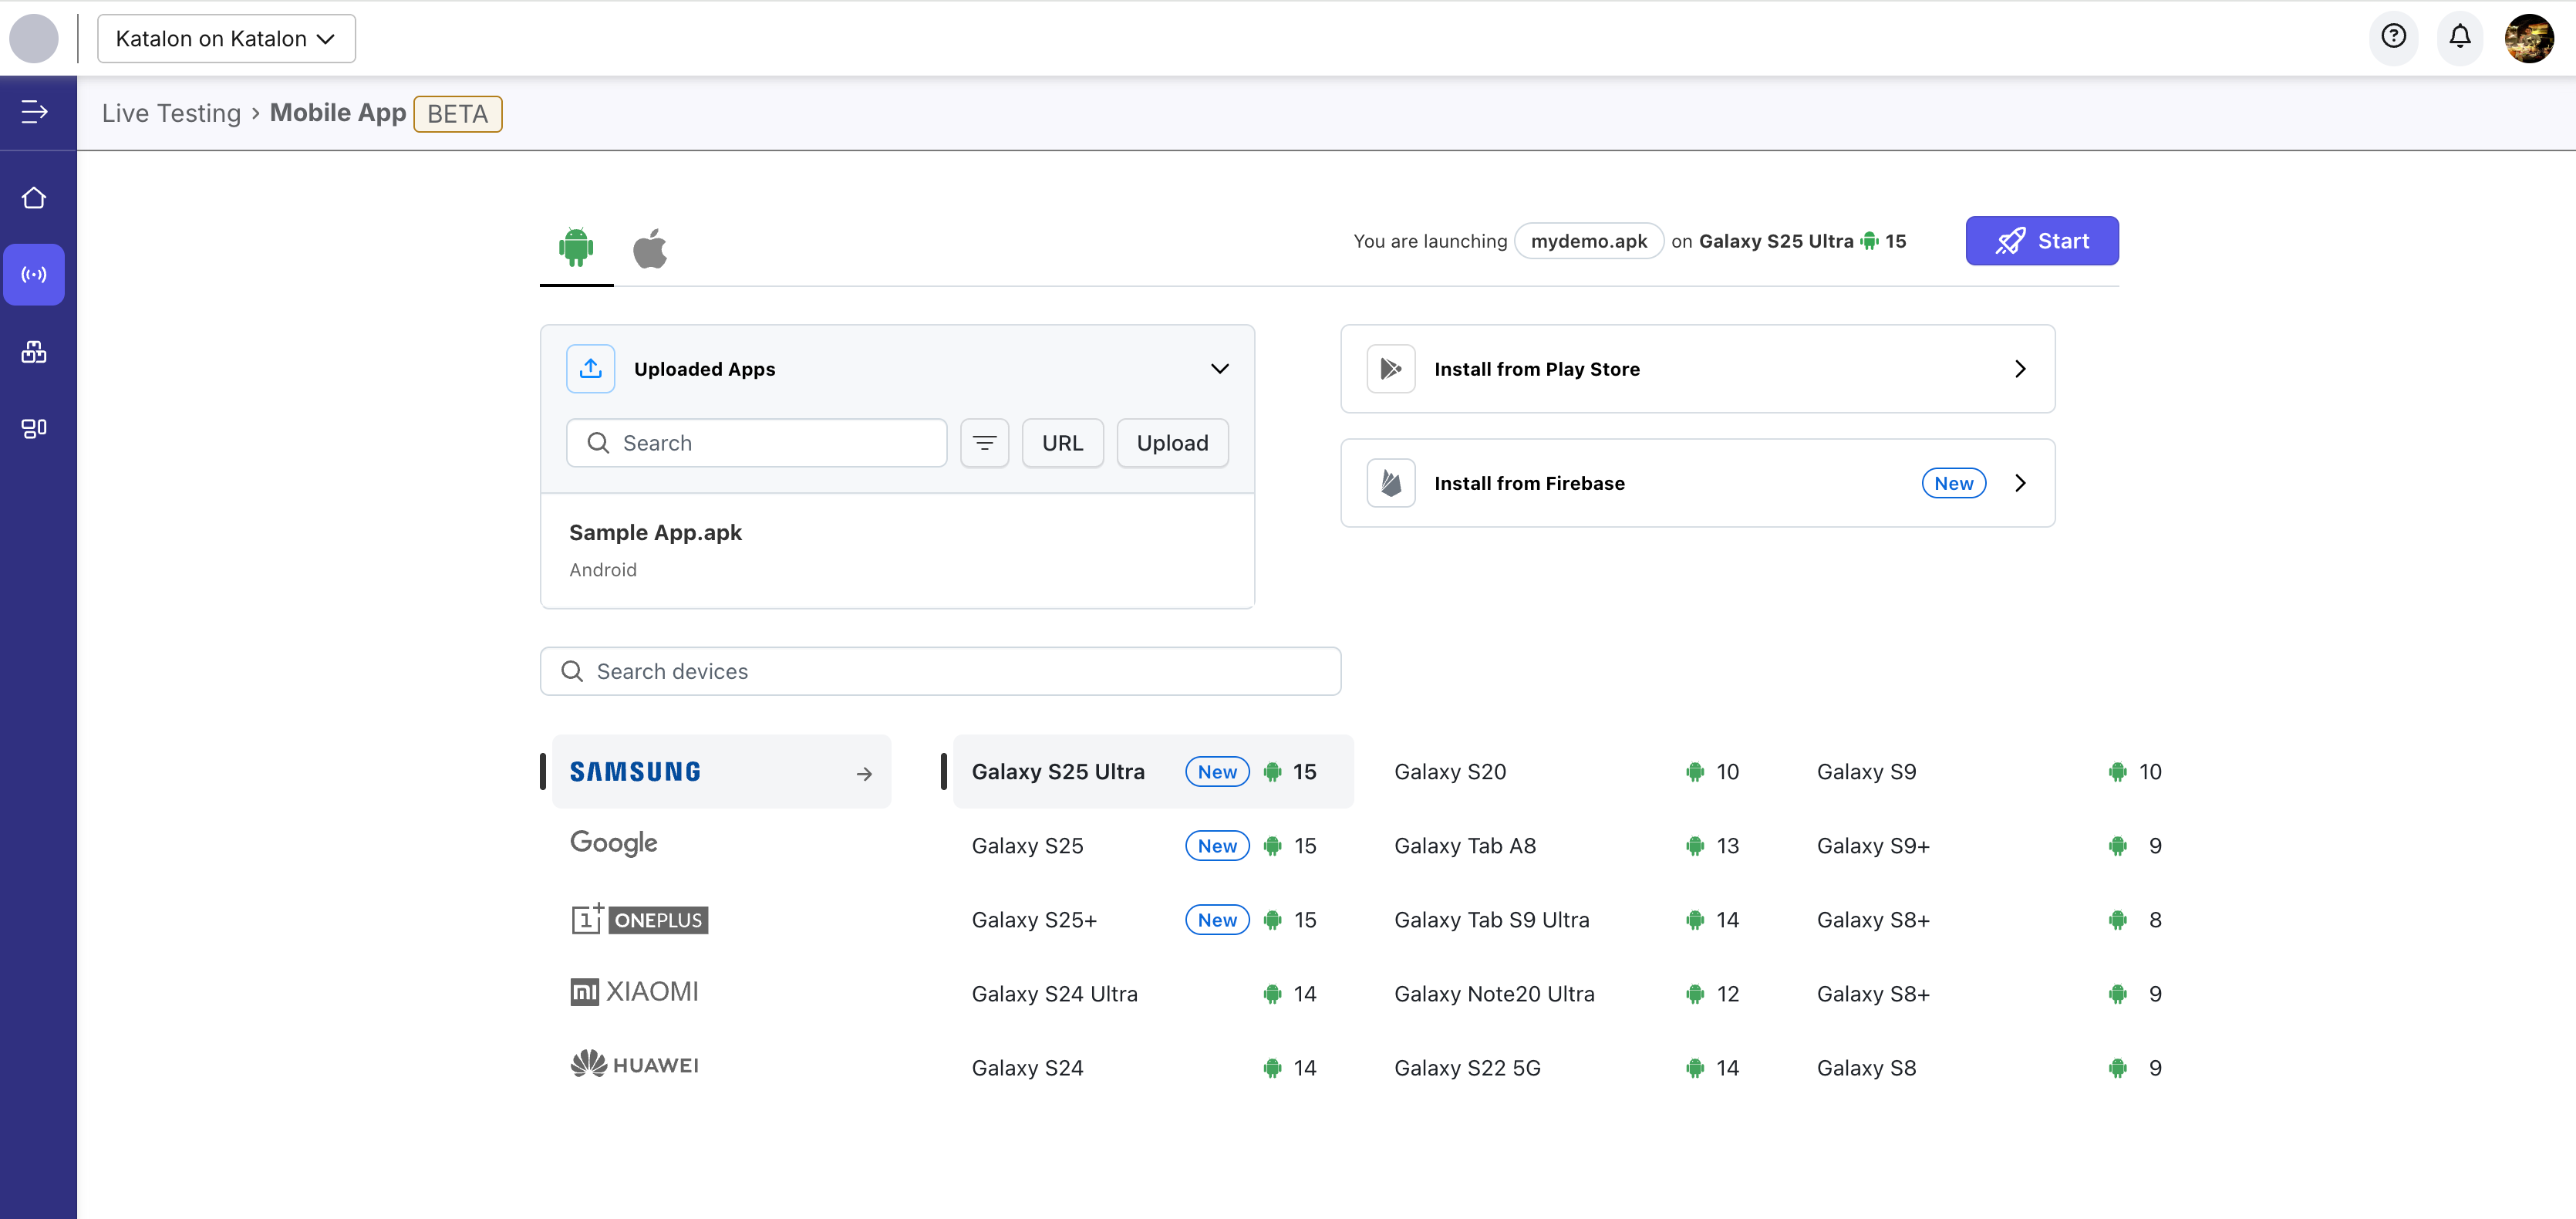
Task: Click the Search devices input field
Action: (940, 671)
